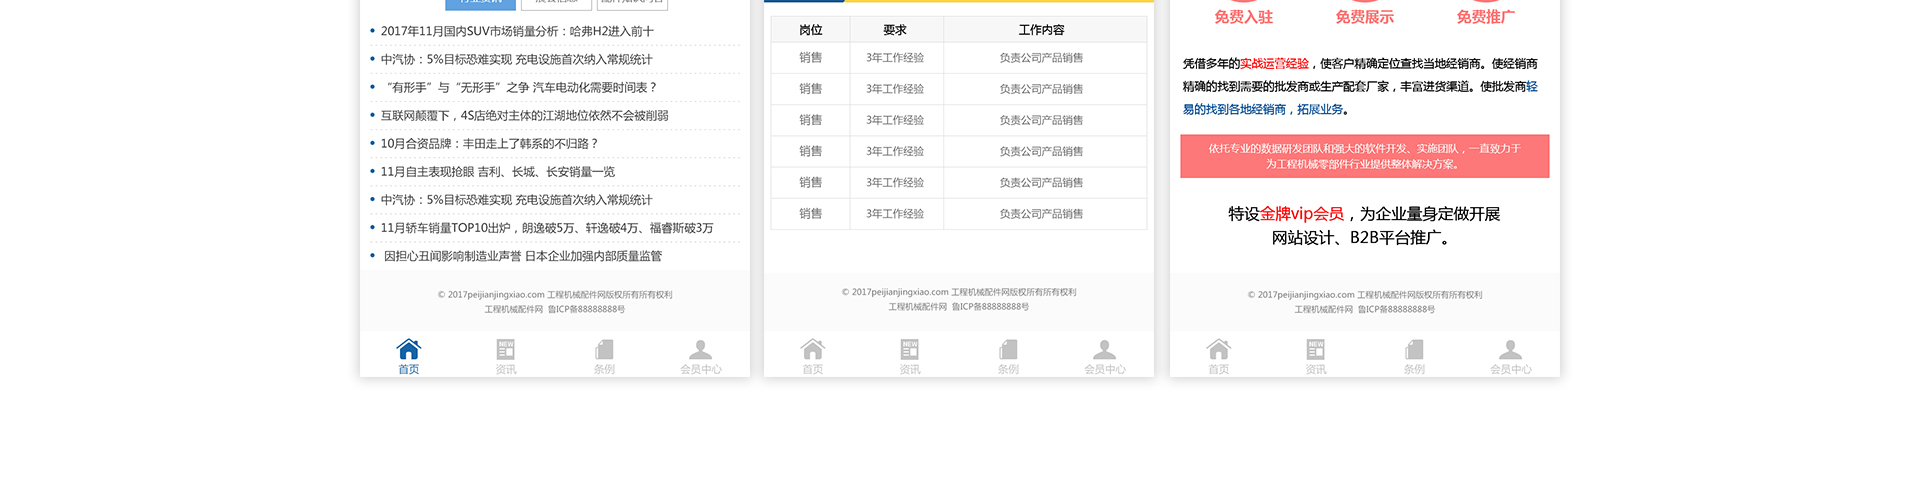This screenshot has height=500, width=1920.
Task: Tap 资讯 news icon on the job-table screen
Action: point(910,349)
